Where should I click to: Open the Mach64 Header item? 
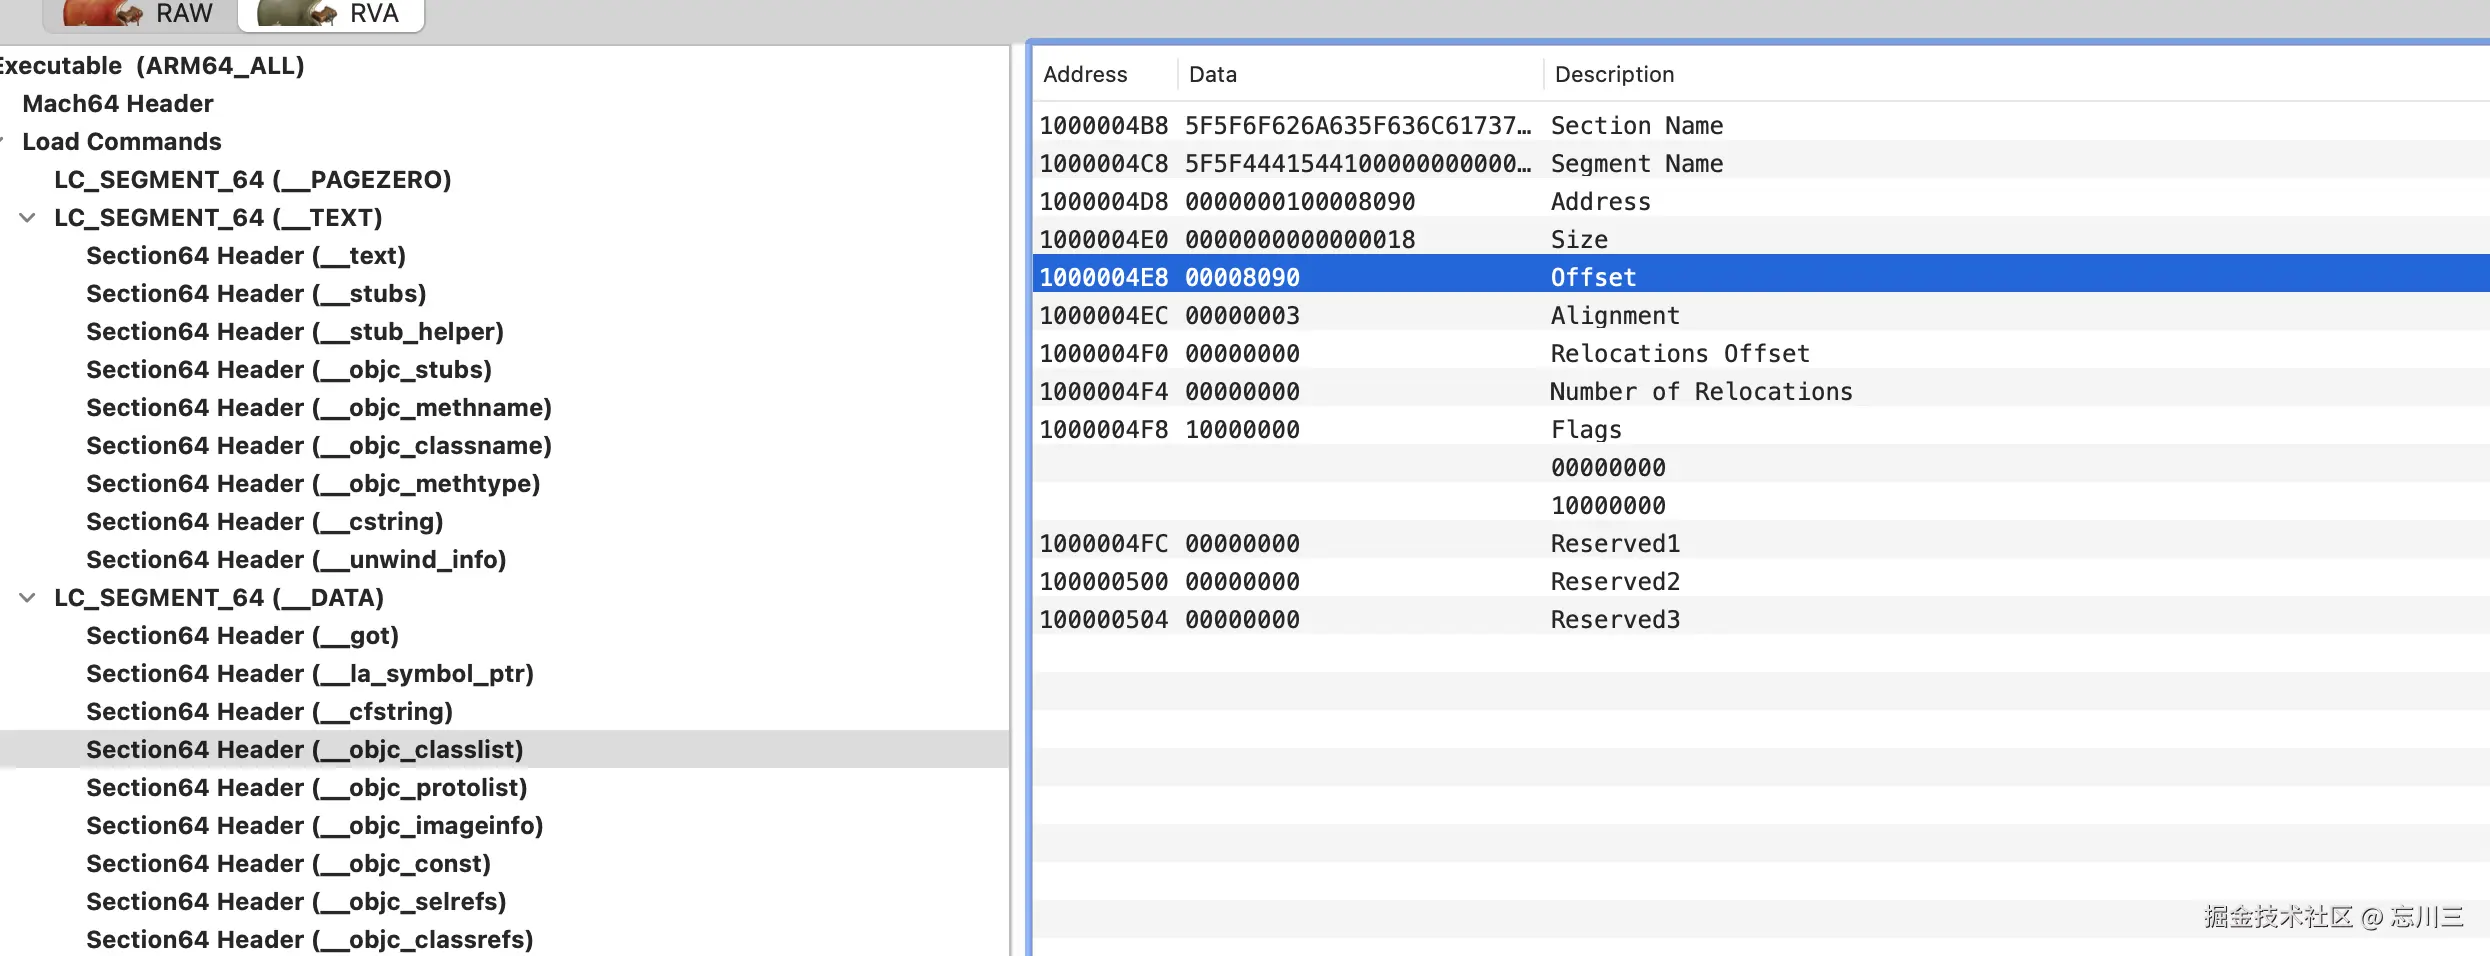click(118, 103)
